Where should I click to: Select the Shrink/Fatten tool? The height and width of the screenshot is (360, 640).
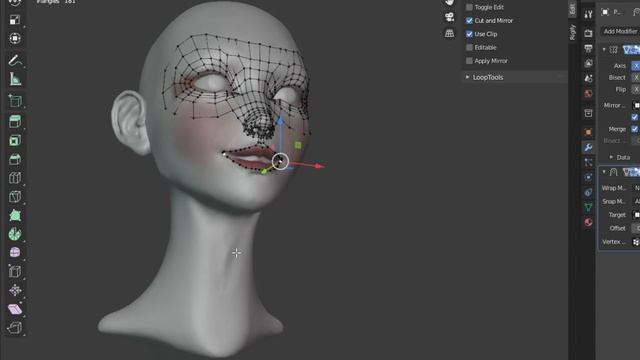pyautogui.click(x=15, y=290)
